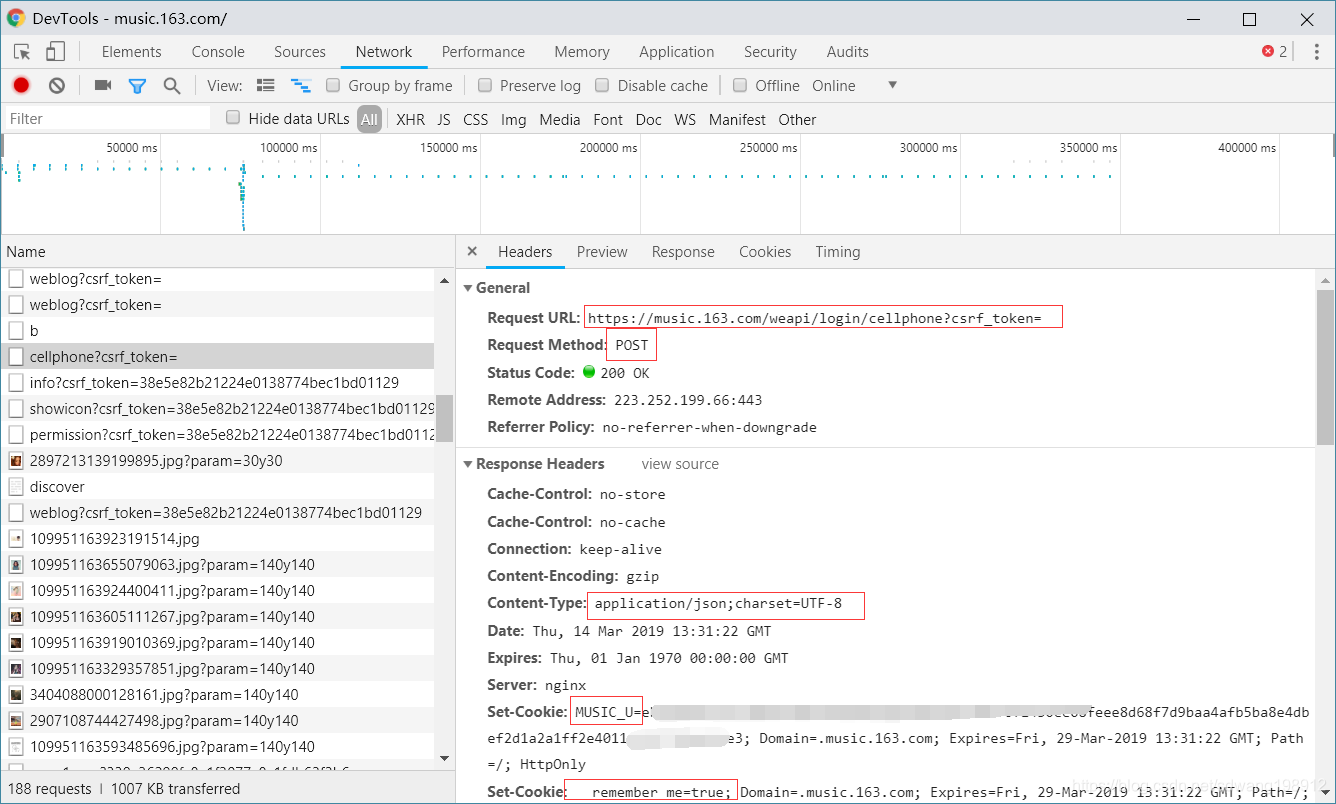
Task: Open network search magnifier icon
Action: (x=172, y=86)
